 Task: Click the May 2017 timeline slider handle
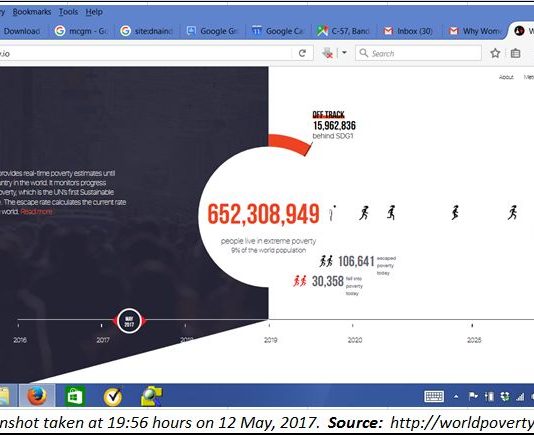coord(129,321)
